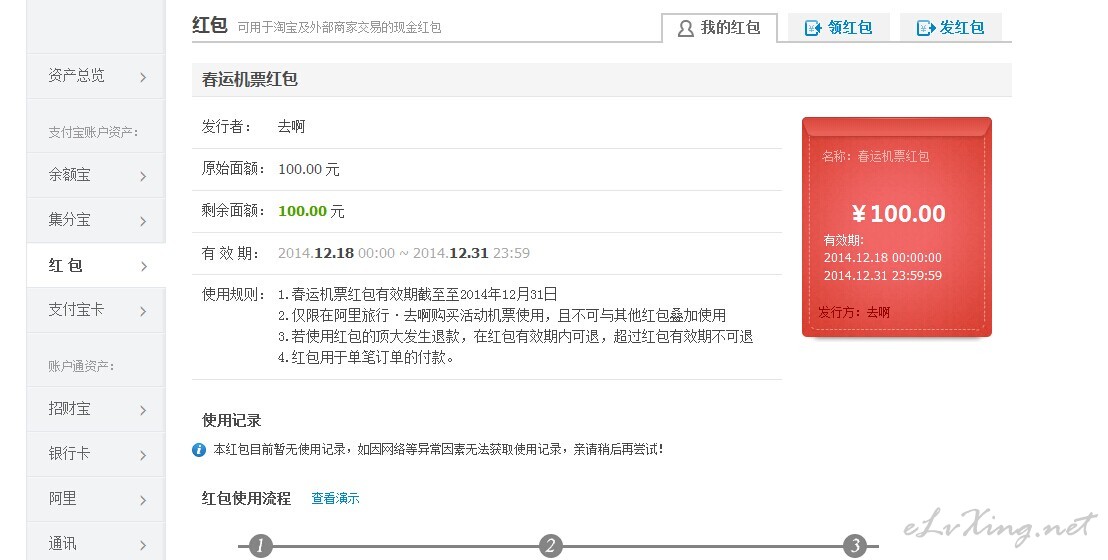1108x560 pixels.
Task: Select step 3 circle in usage flow
Action: click(854, 546)
